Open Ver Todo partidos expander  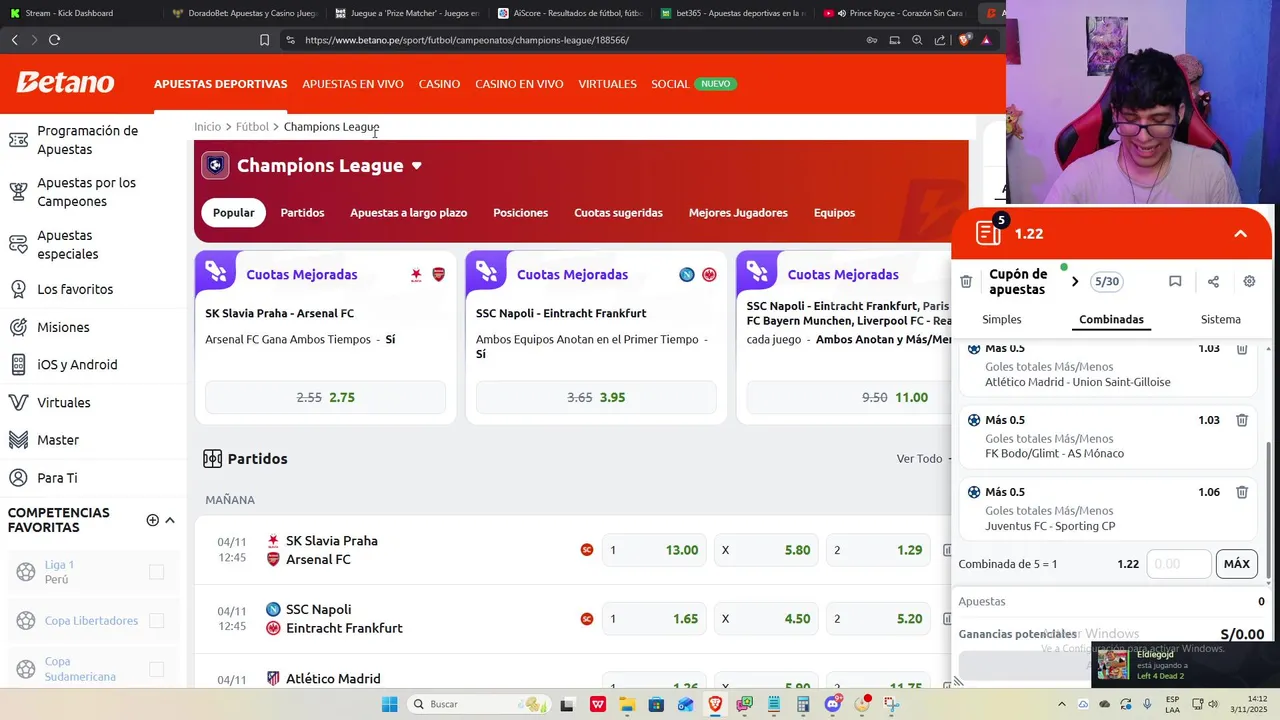[925, 458]
